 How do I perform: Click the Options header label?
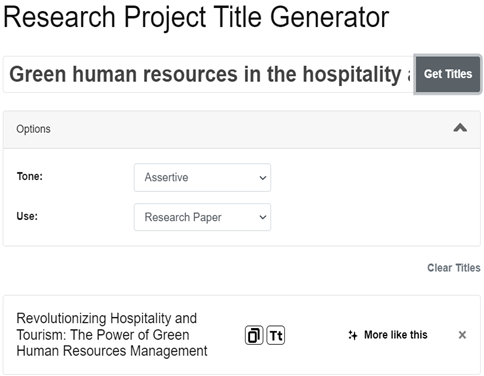[x=33, y=129]
